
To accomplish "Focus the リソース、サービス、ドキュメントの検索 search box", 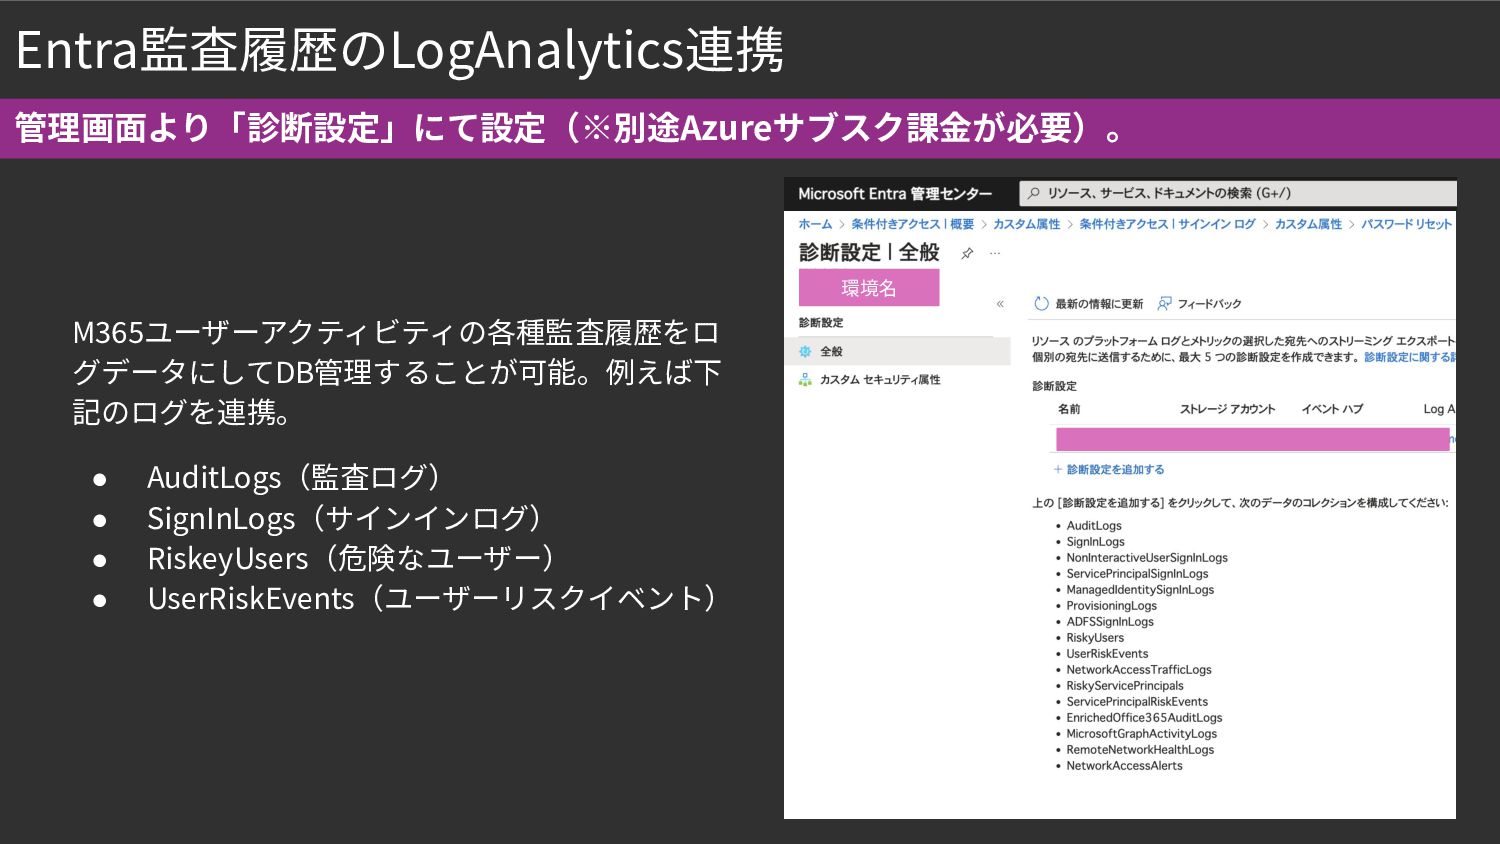I will click(x=1238, y=193).
